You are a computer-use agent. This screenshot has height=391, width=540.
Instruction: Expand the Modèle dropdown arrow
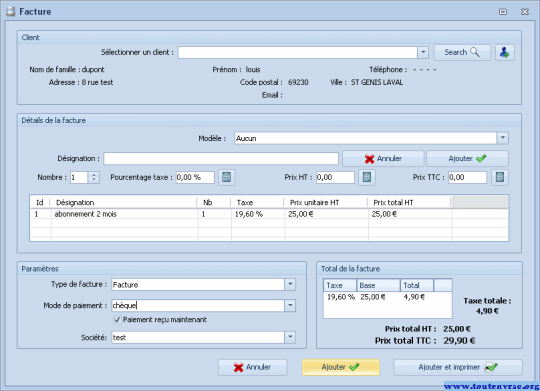[x=502, y=138]
